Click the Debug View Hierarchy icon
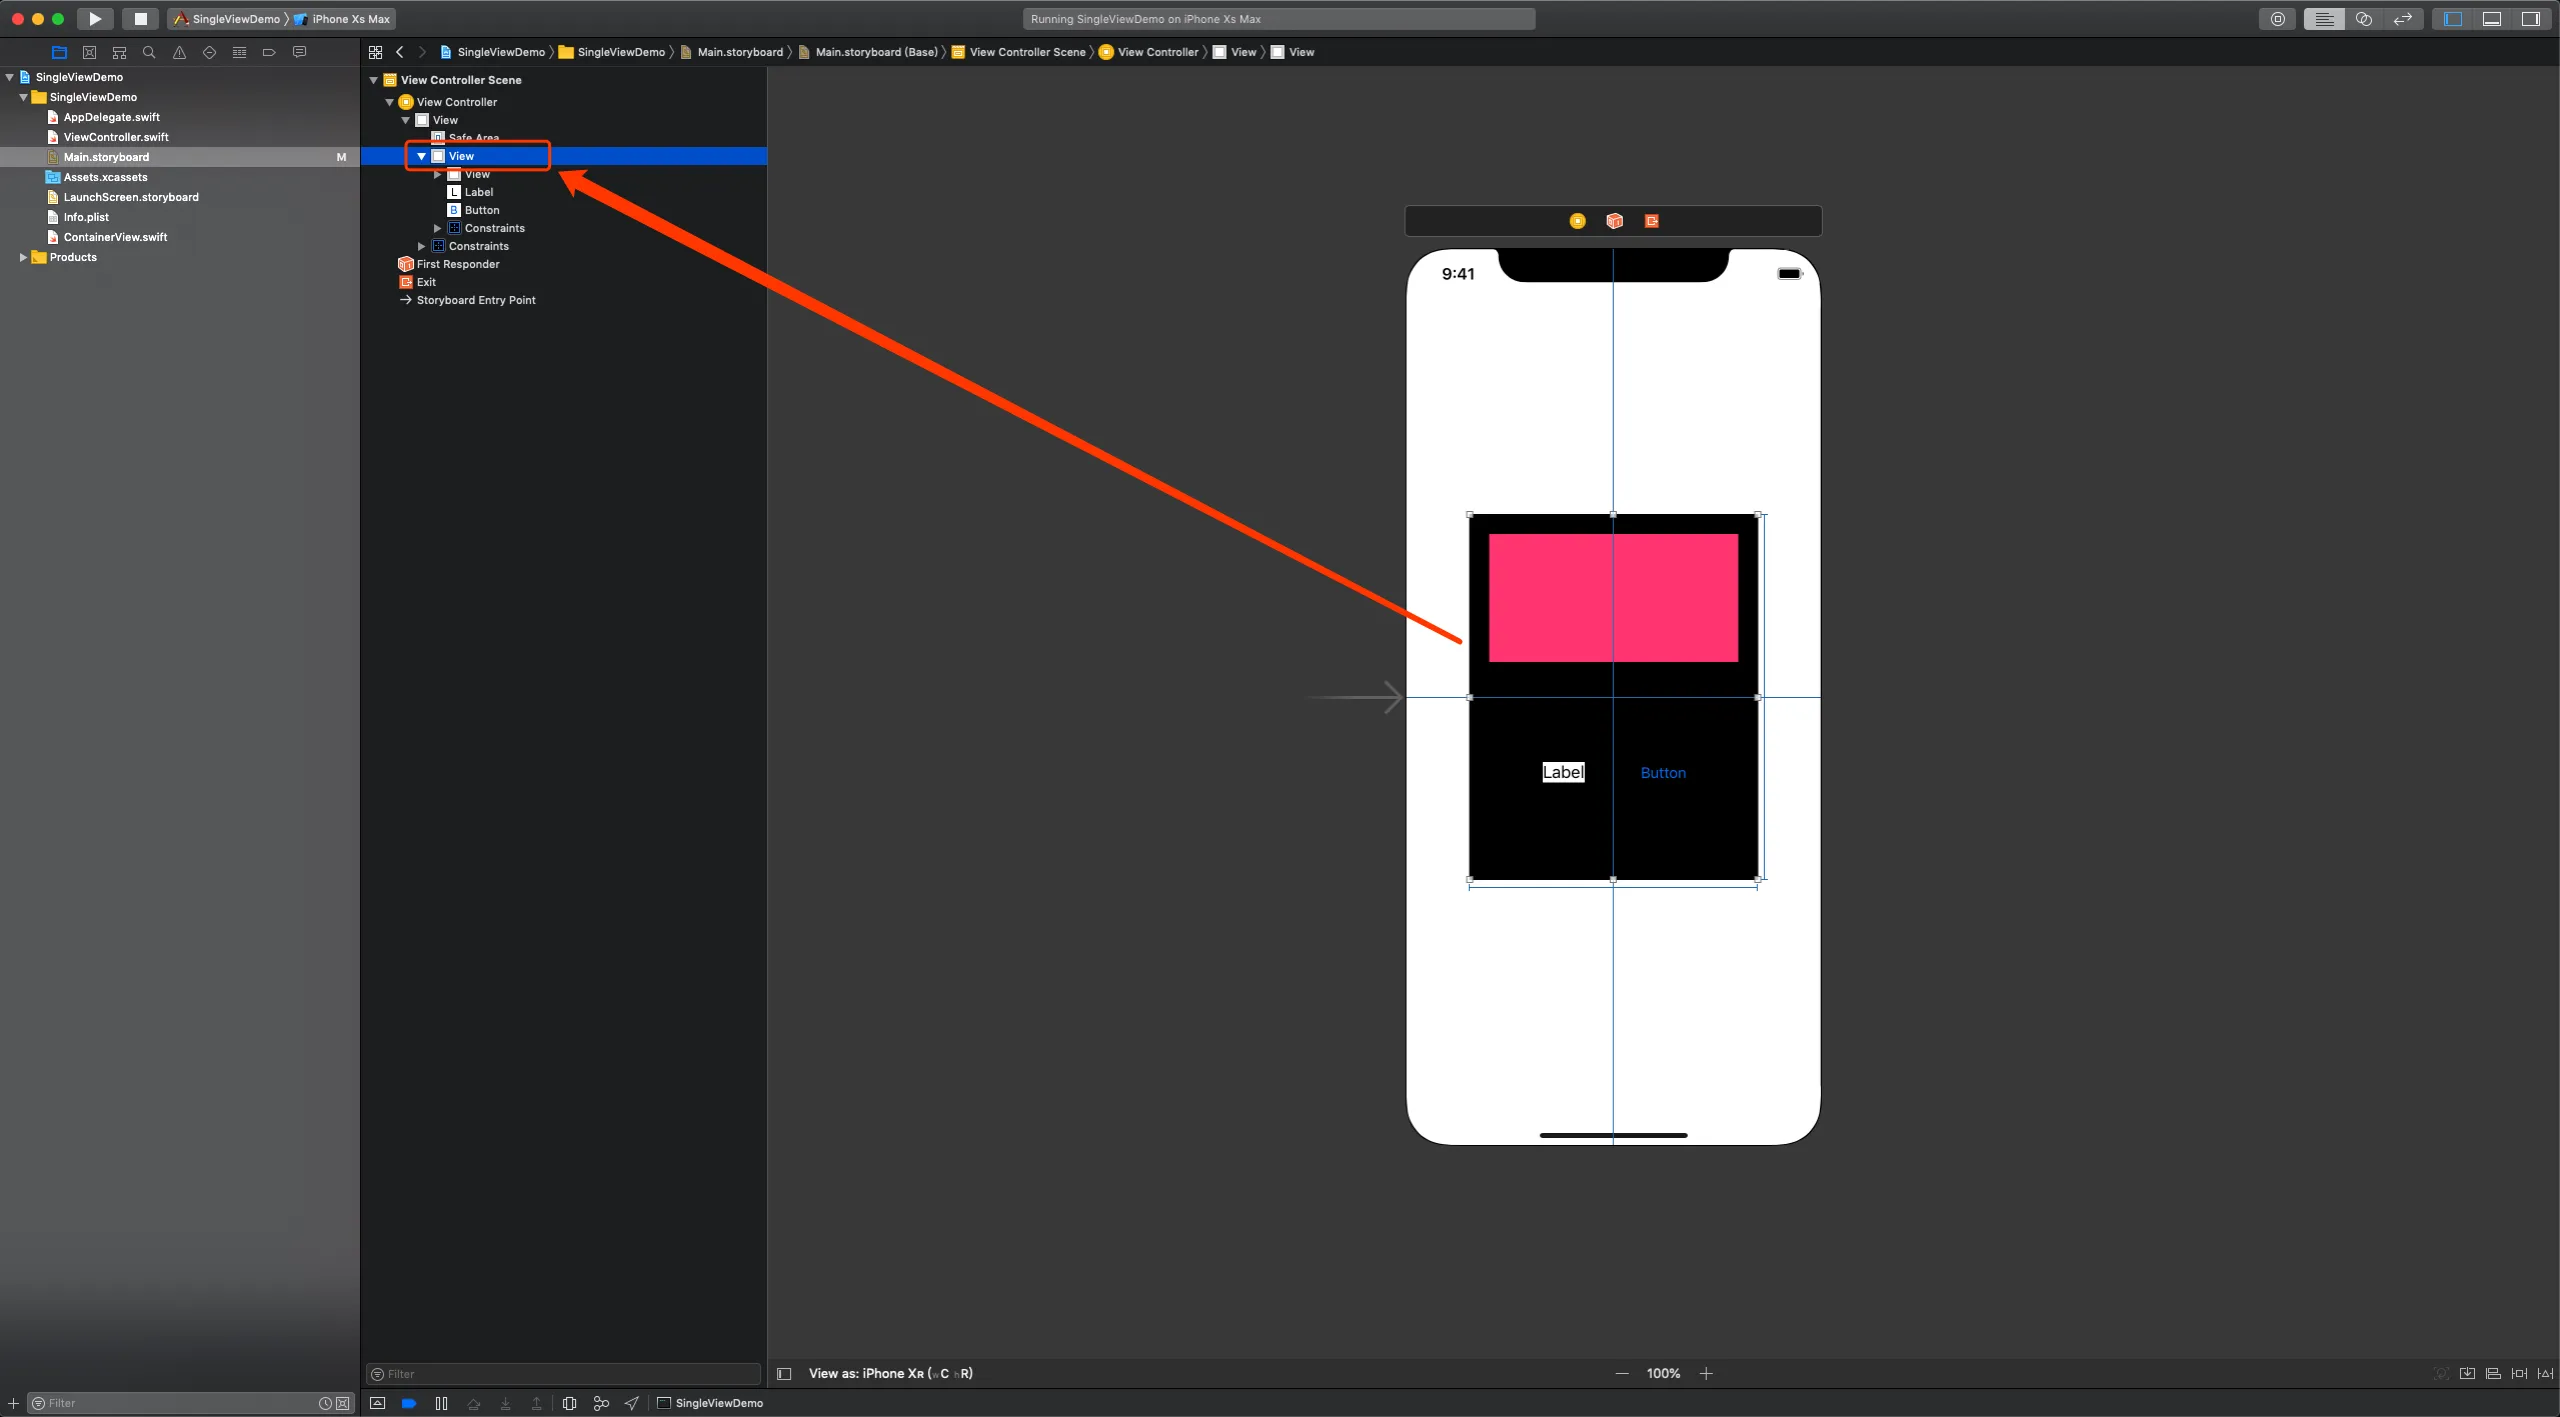This screenshot has height=1417, width=2560. [569, 1403]
